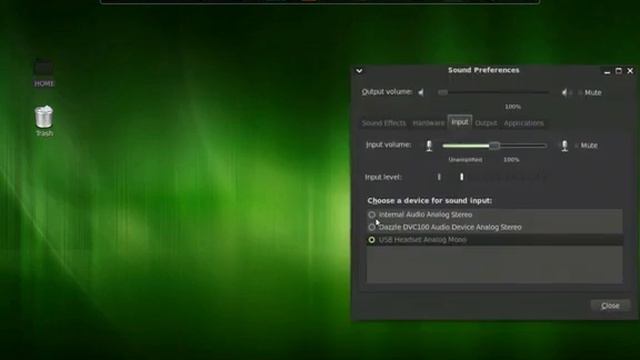Click the loud speaker icon near the output Mute checkbox
This screenshot has height=360, width=640.
point(565,93)
